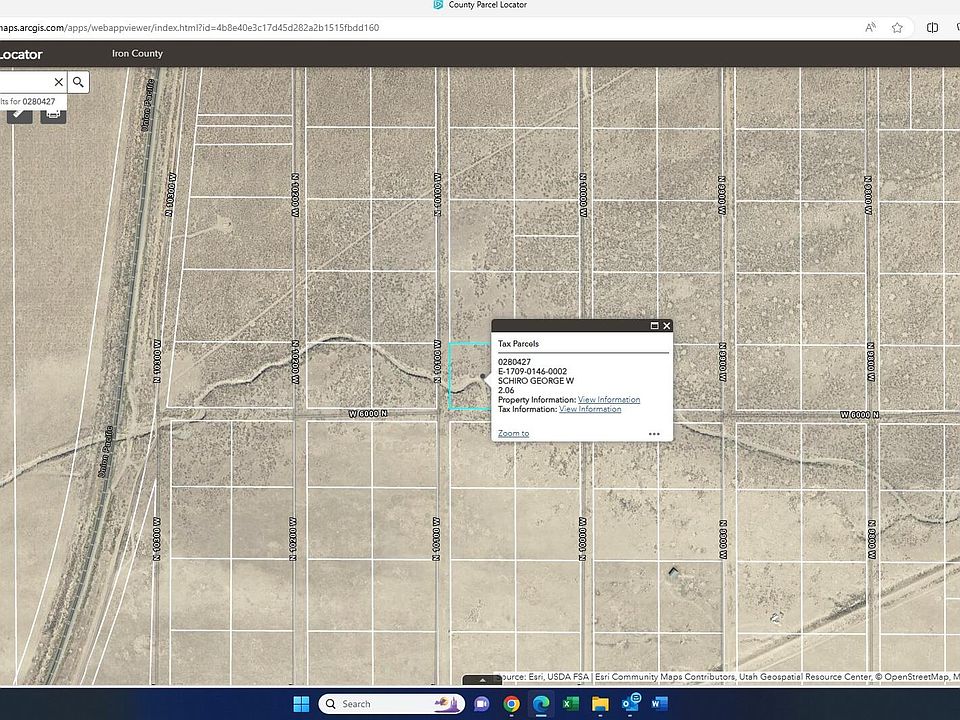Maximize the Tax Parcels popup
Image resolution: width=960 pixels, height=720 pixels.
(x=654, y=326)
